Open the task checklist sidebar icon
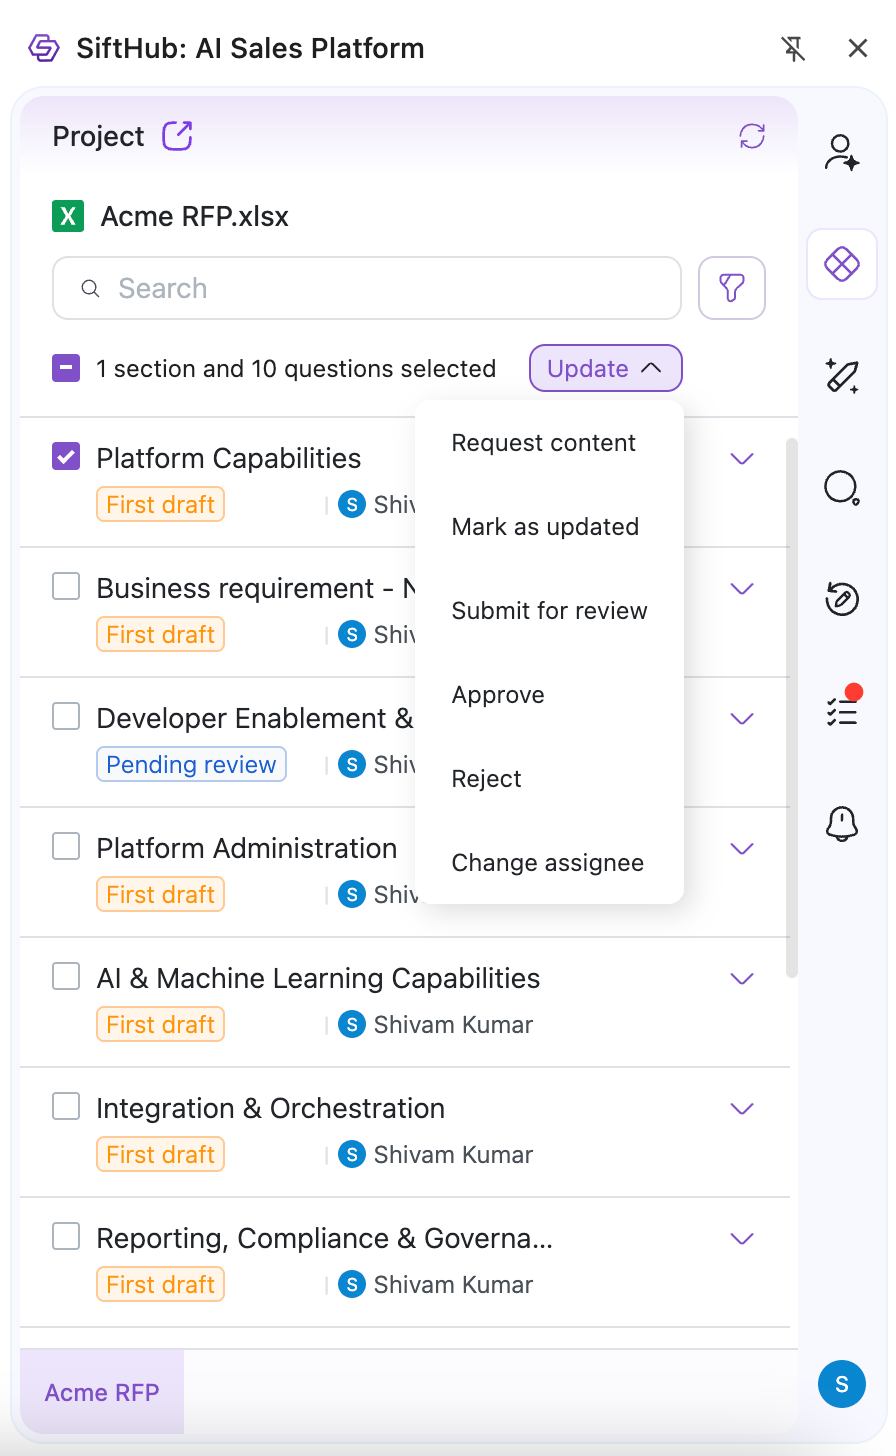This screenshot has width=896, height=1456. (841, 711)
